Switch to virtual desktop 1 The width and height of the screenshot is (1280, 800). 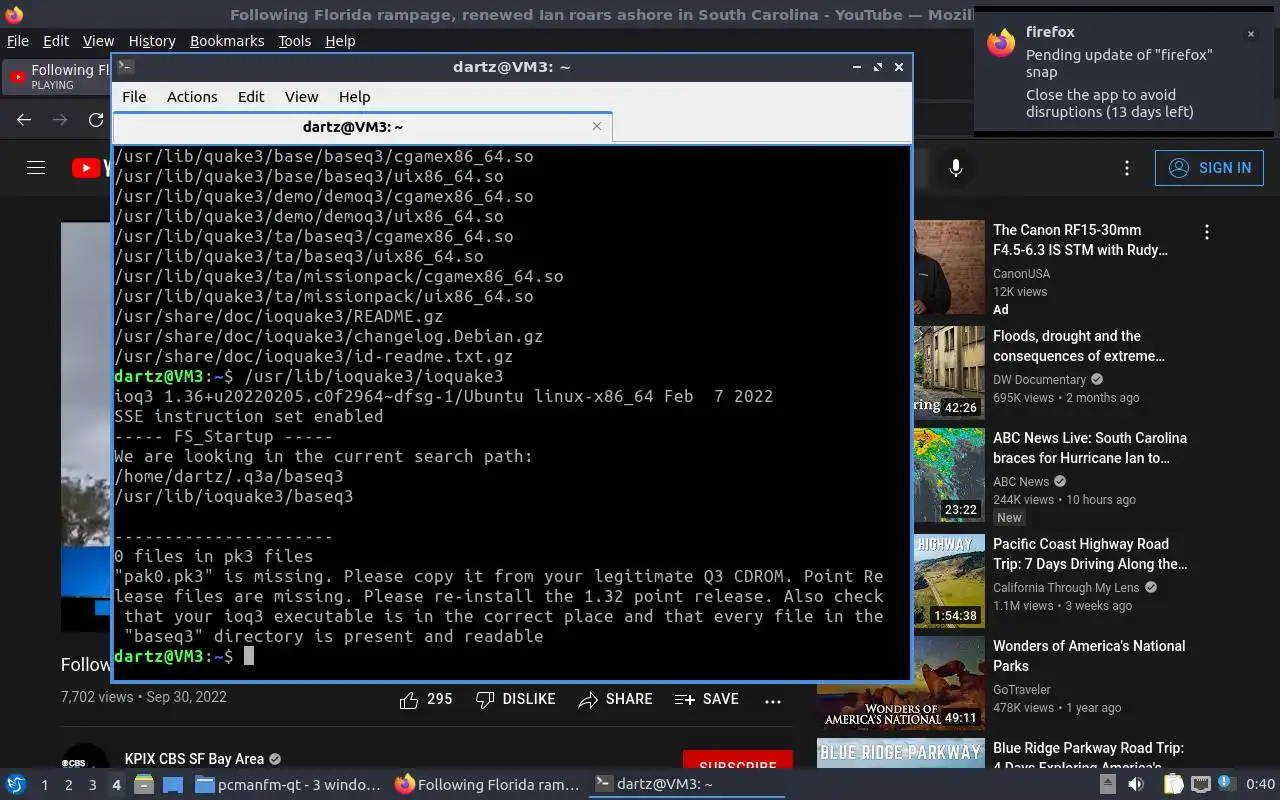coord(44,785)
